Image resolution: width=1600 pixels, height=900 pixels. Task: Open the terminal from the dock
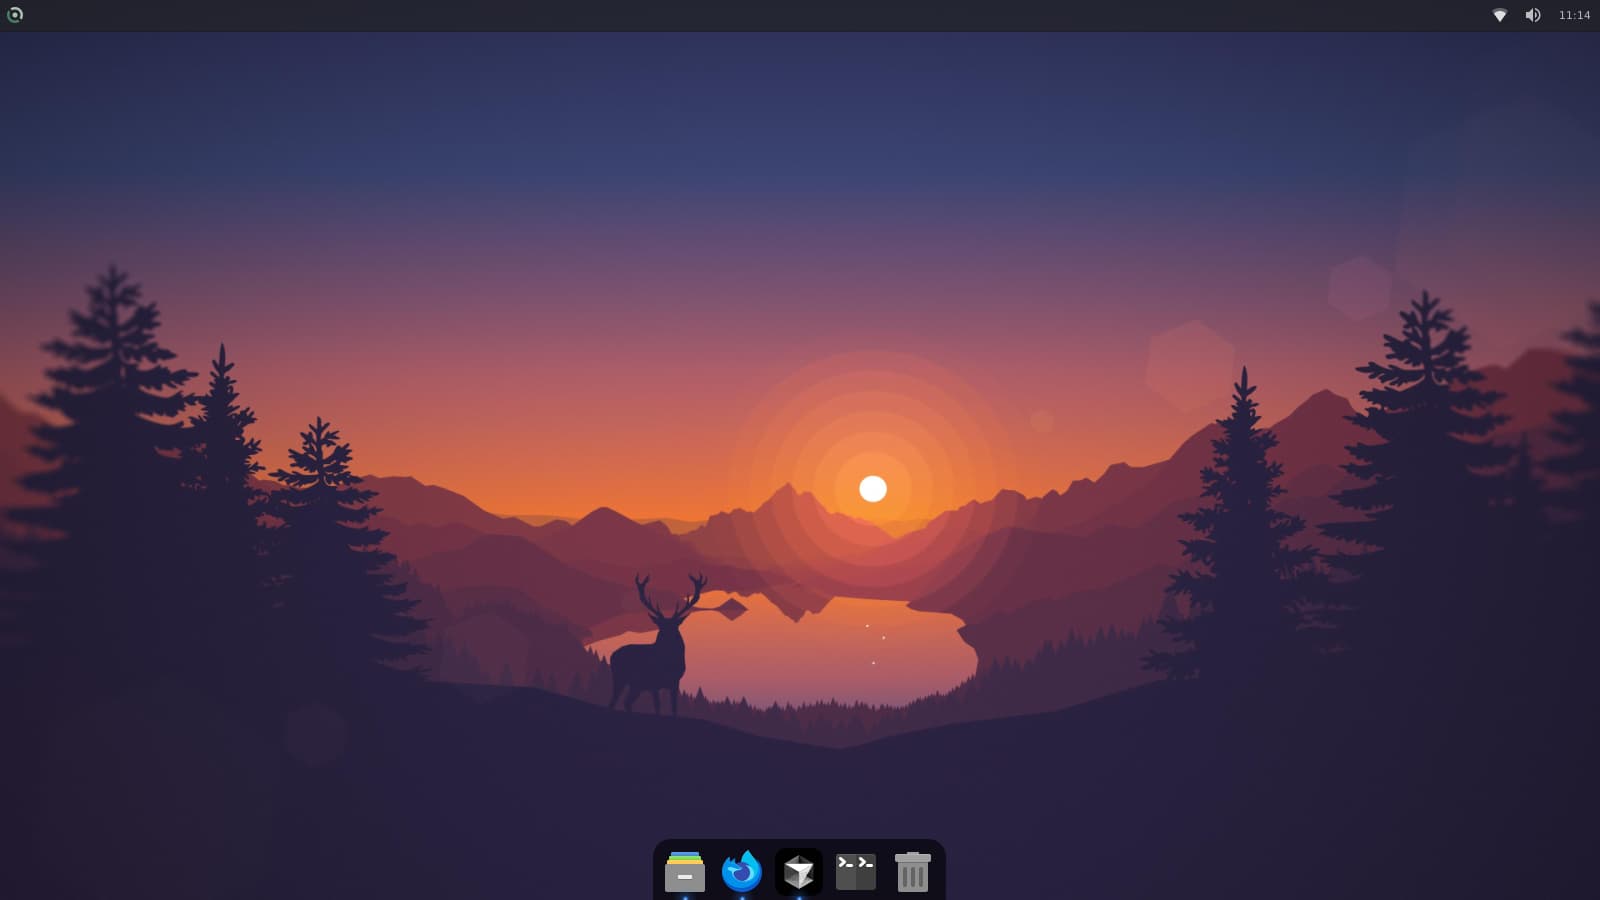coord(856,872)
